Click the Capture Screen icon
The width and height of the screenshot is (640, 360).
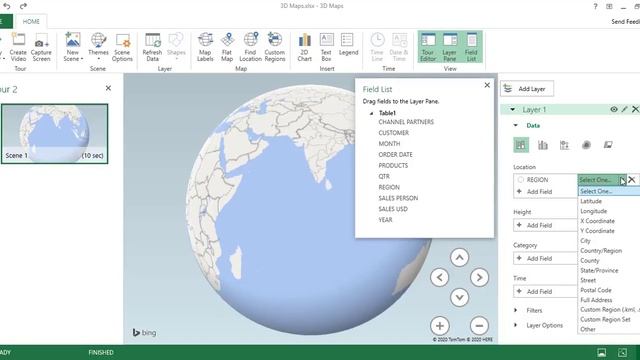pyautogui.click(x=41, y=47)
